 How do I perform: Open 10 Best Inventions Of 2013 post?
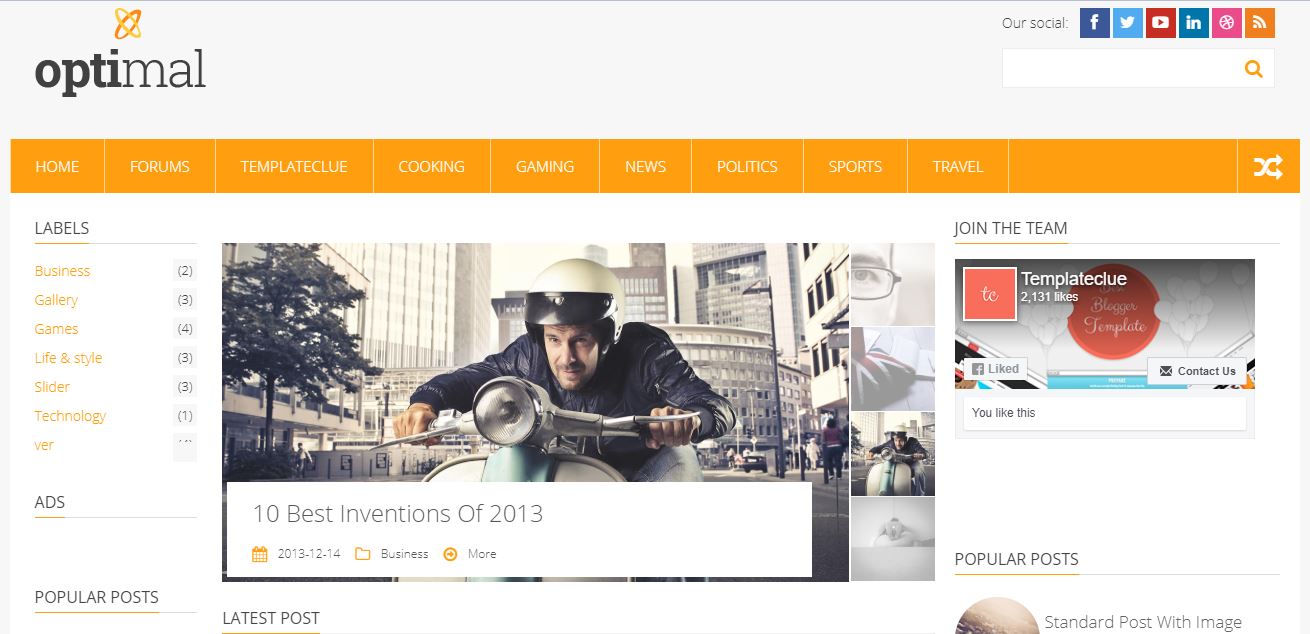coord(397,514)
